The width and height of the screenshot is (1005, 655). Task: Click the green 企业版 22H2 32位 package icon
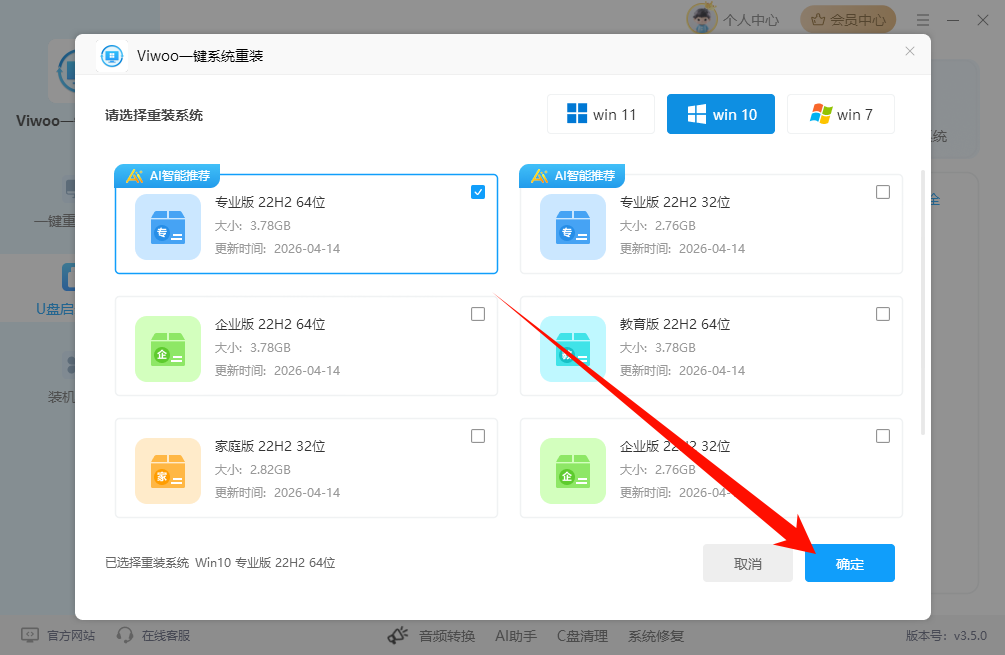(x=573, y=471)
